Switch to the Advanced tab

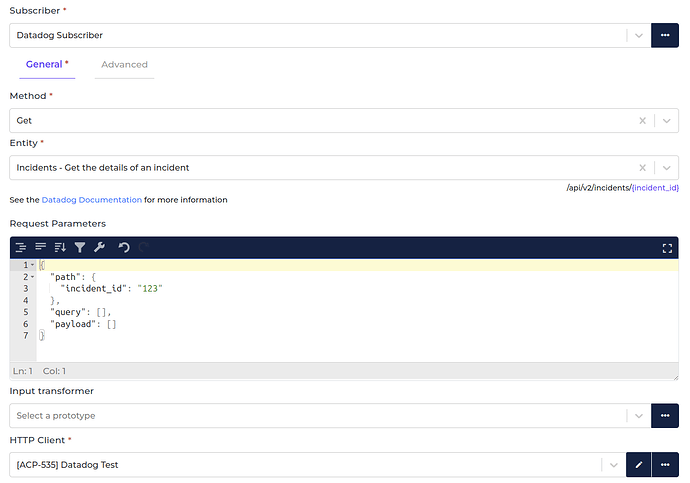tap(125, 65)
